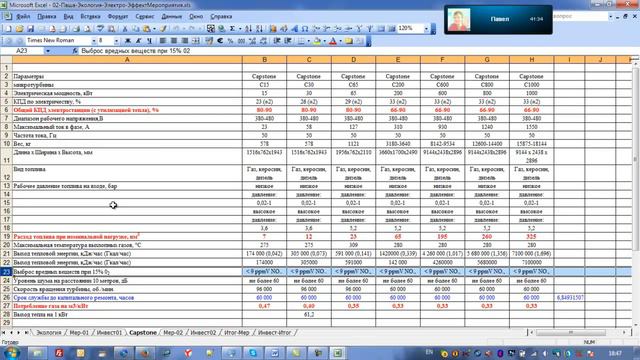This screenshot has height=360, width=640.
Task: Click the Increase Decimal icon
Action: pyautogui.click(x=252, y=40)
